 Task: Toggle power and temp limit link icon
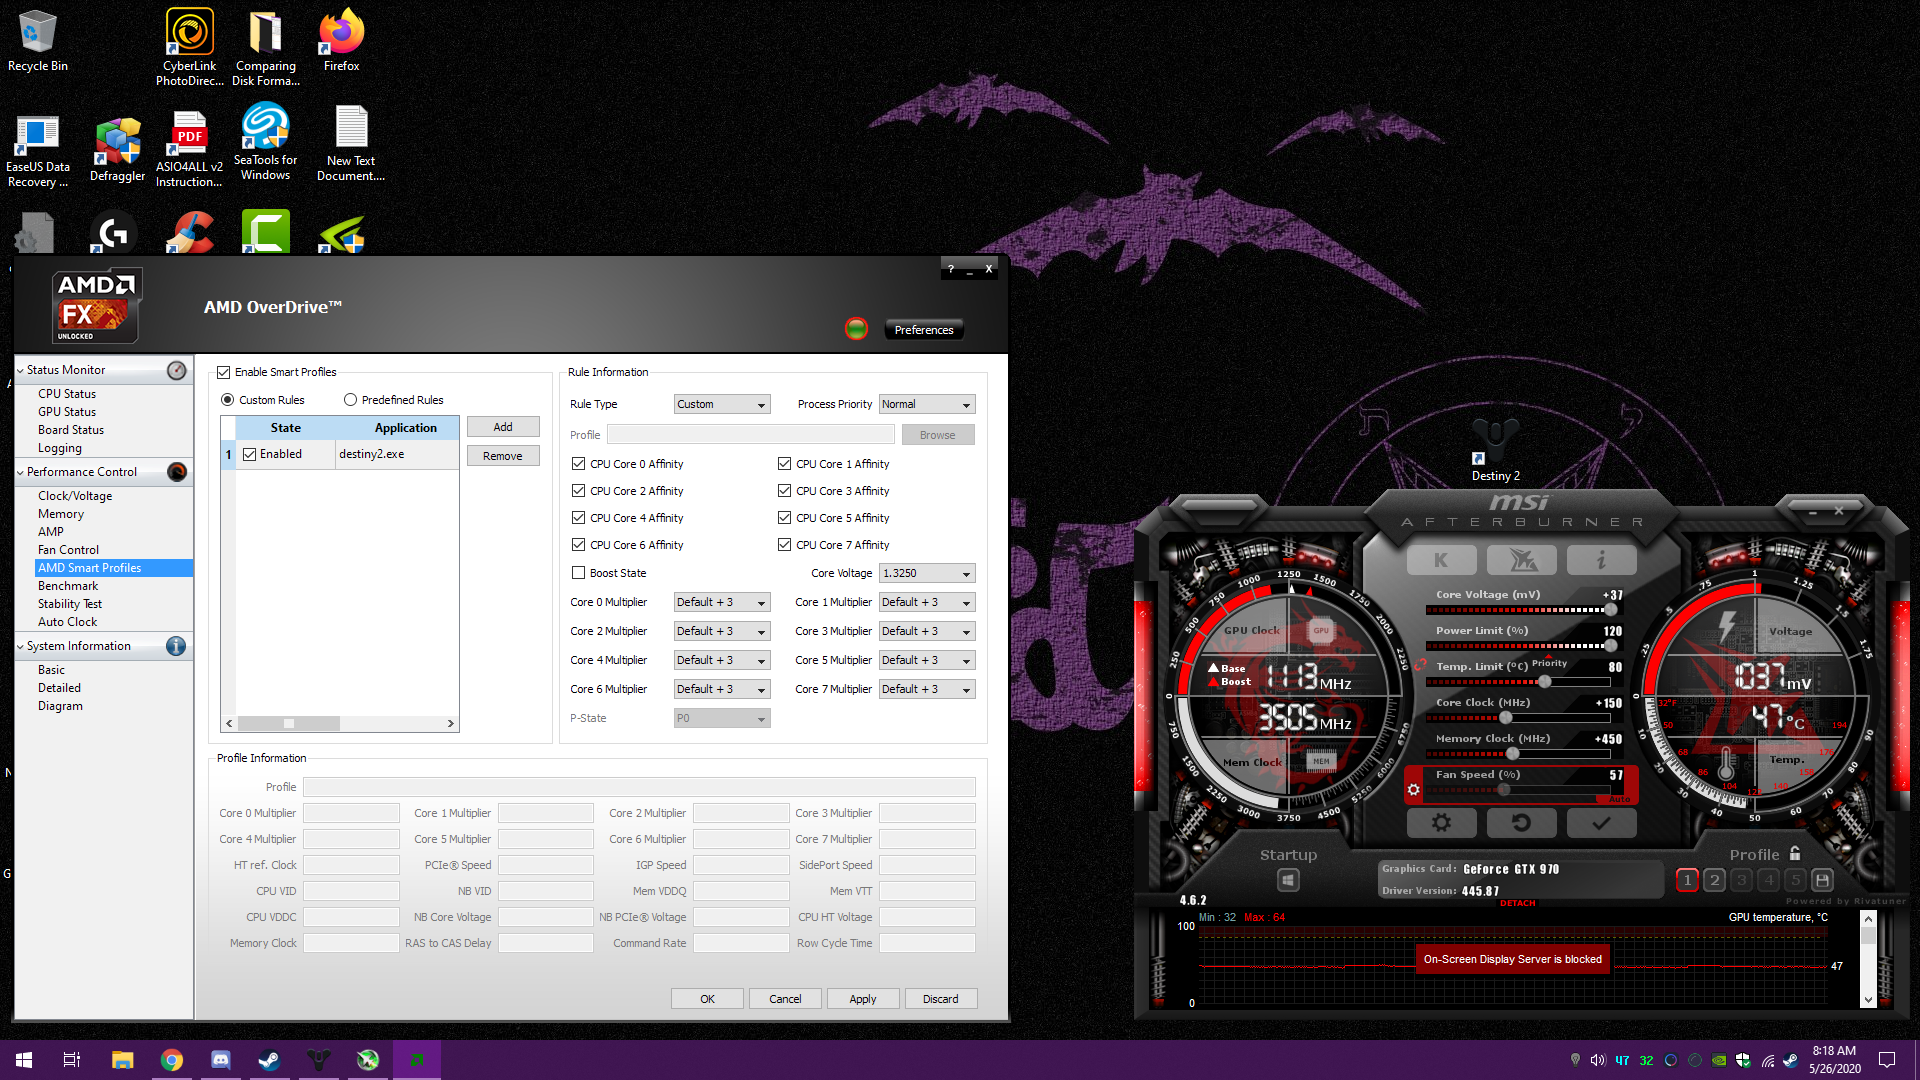pyautogui.click(x=1419, y=664)
